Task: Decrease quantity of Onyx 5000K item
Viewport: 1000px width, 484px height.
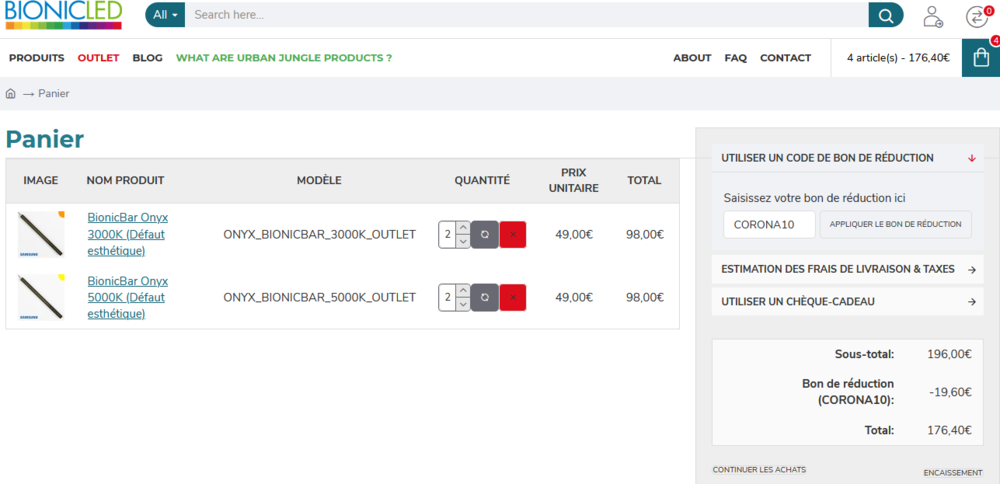Action: coord(464,304)
